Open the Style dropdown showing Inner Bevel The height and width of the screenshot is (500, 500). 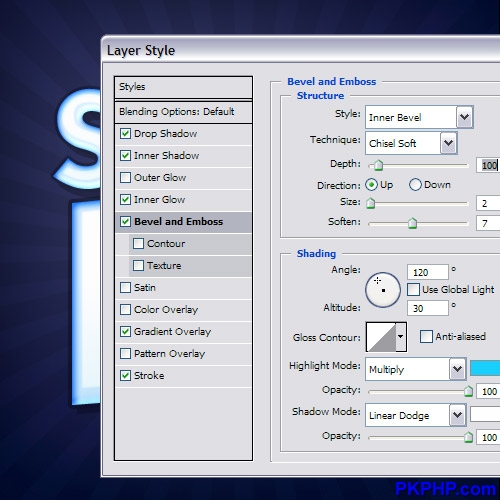click(419, 117)
